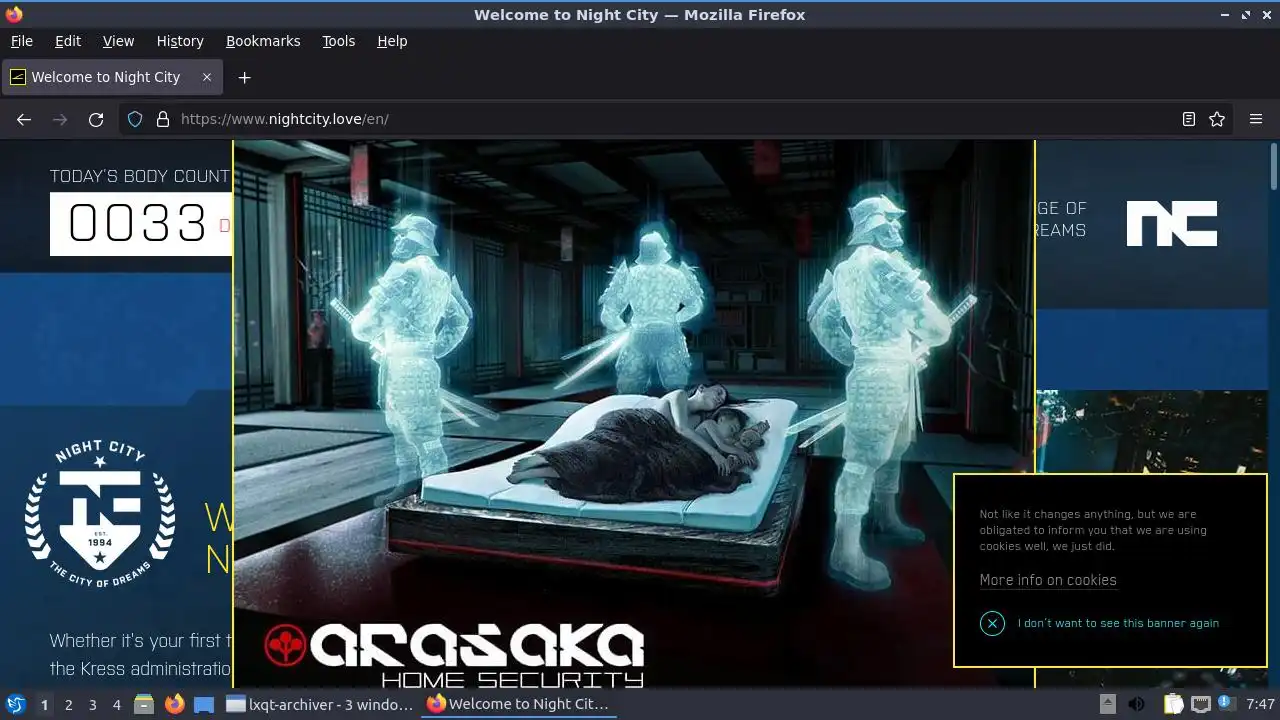Dismiss cookie banner with the X circle
1280x720 pixels.
tap(992, 623)
